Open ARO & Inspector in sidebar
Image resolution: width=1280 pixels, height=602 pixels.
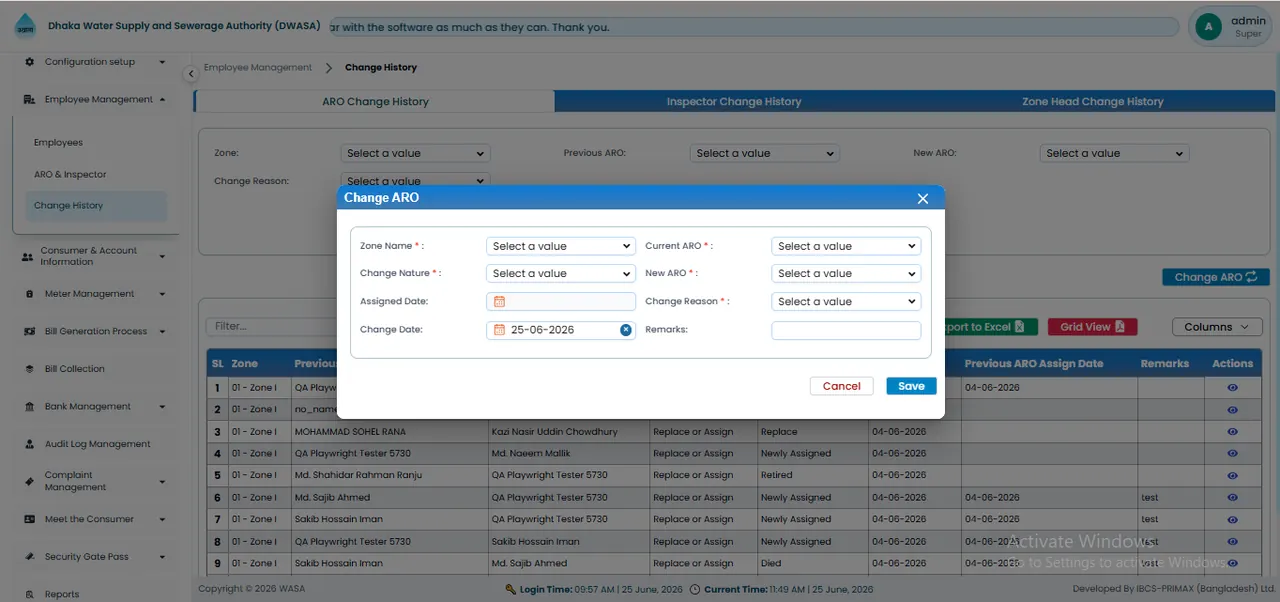tap(70, 174)
